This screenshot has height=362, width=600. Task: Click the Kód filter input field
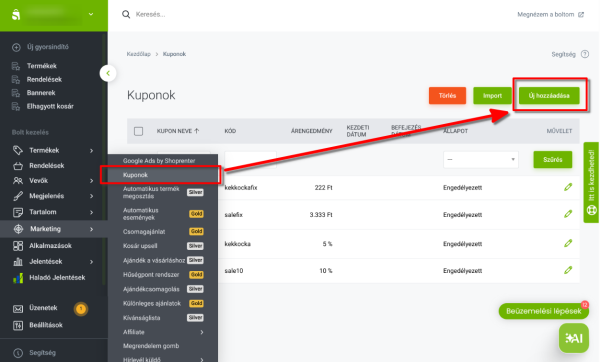click(250, 160)
